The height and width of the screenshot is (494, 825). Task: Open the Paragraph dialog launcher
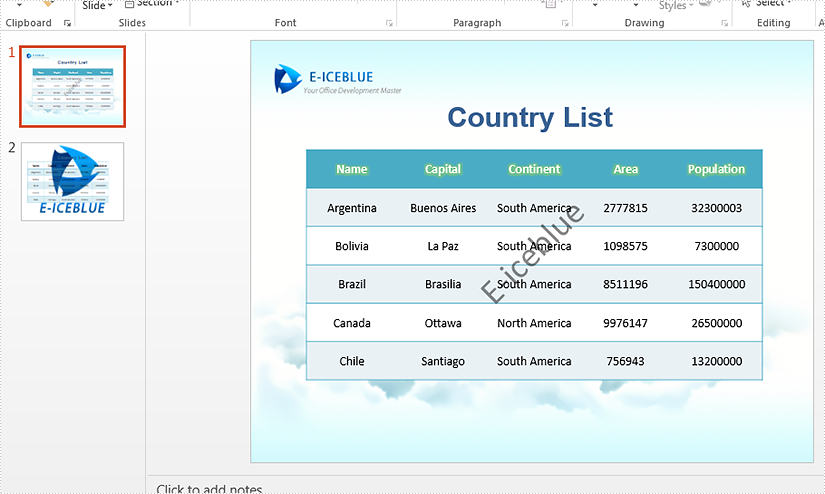tap(565, 23)
